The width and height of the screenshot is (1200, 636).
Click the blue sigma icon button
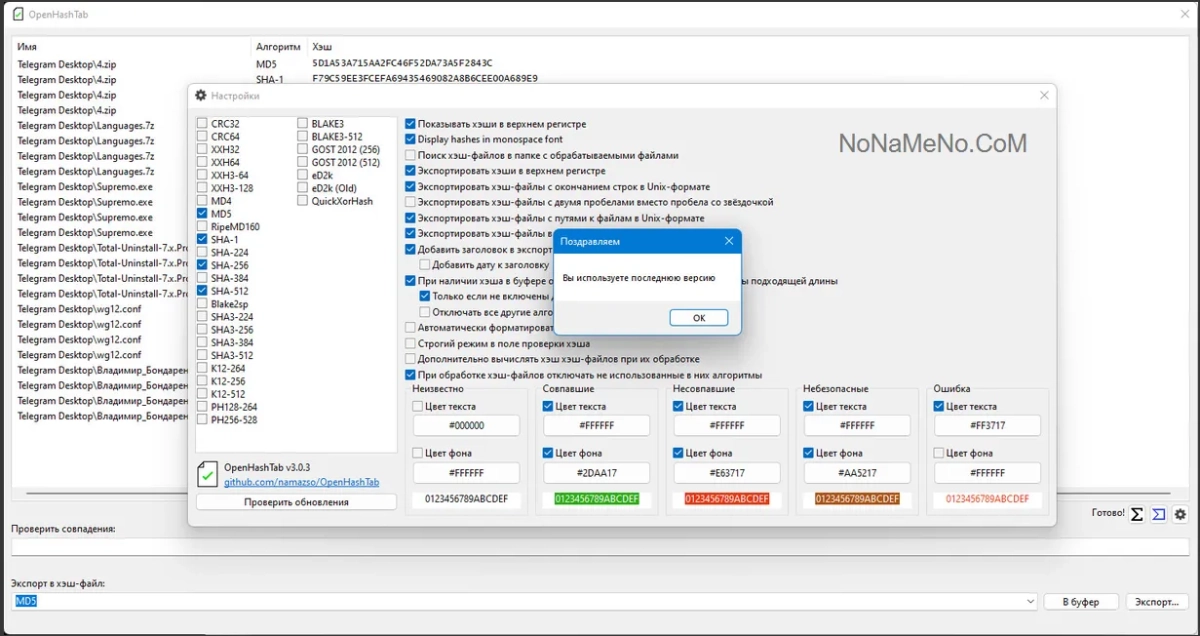point(1158,514)
